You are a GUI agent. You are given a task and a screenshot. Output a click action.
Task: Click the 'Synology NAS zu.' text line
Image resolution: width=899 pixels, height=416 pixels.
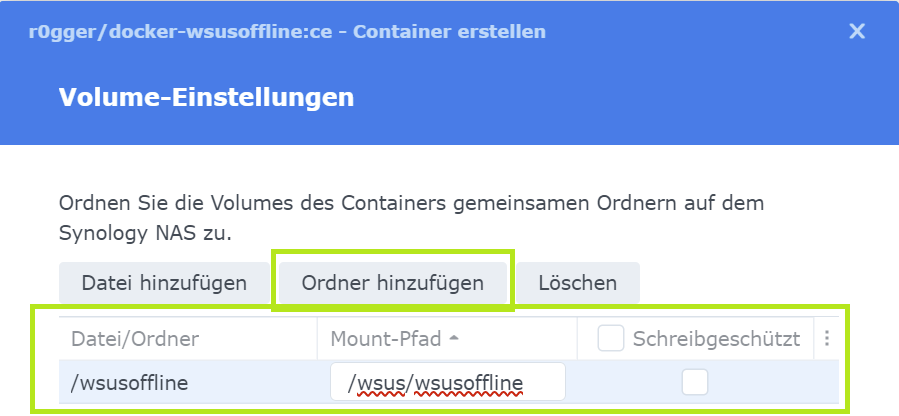[x=145, y=232]
